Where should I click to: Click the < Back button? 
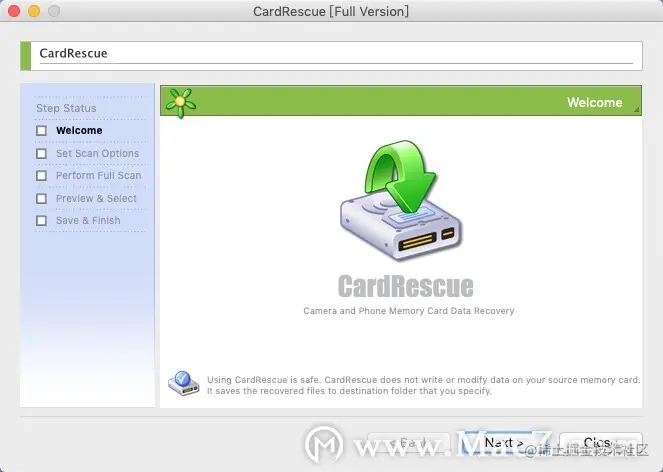[x=409, y=443]
